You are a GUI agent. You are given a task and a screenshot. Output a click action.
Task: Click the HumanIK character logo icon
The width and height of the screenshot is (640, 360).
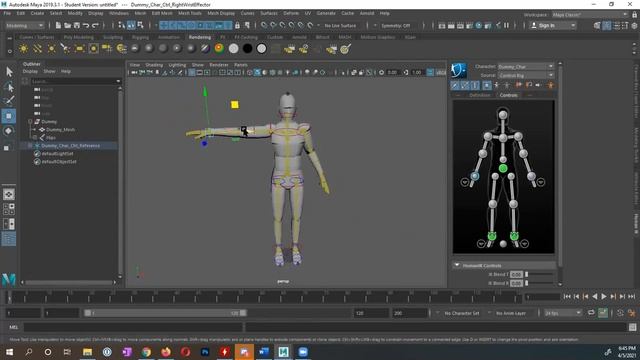(458, 70)
